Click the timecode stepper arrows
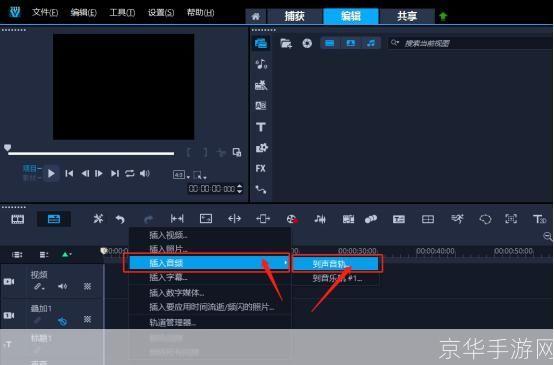This screenshot has height=365, width=554. click(240, 189)
